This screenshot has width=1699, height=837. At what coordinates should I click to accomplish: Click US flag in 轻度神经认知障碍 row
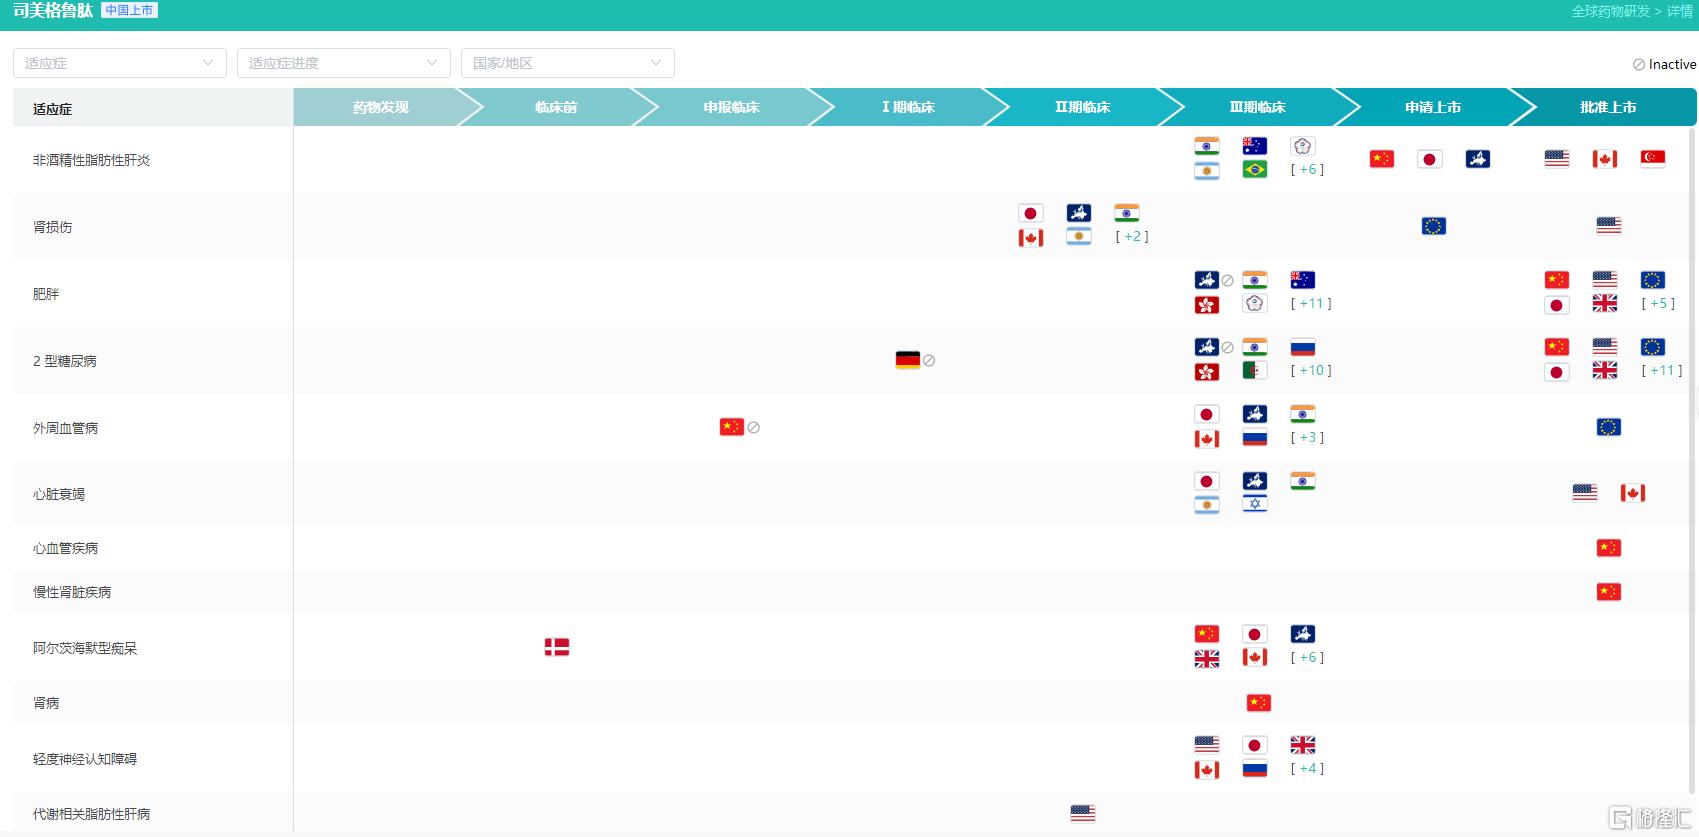point(1207,745)
